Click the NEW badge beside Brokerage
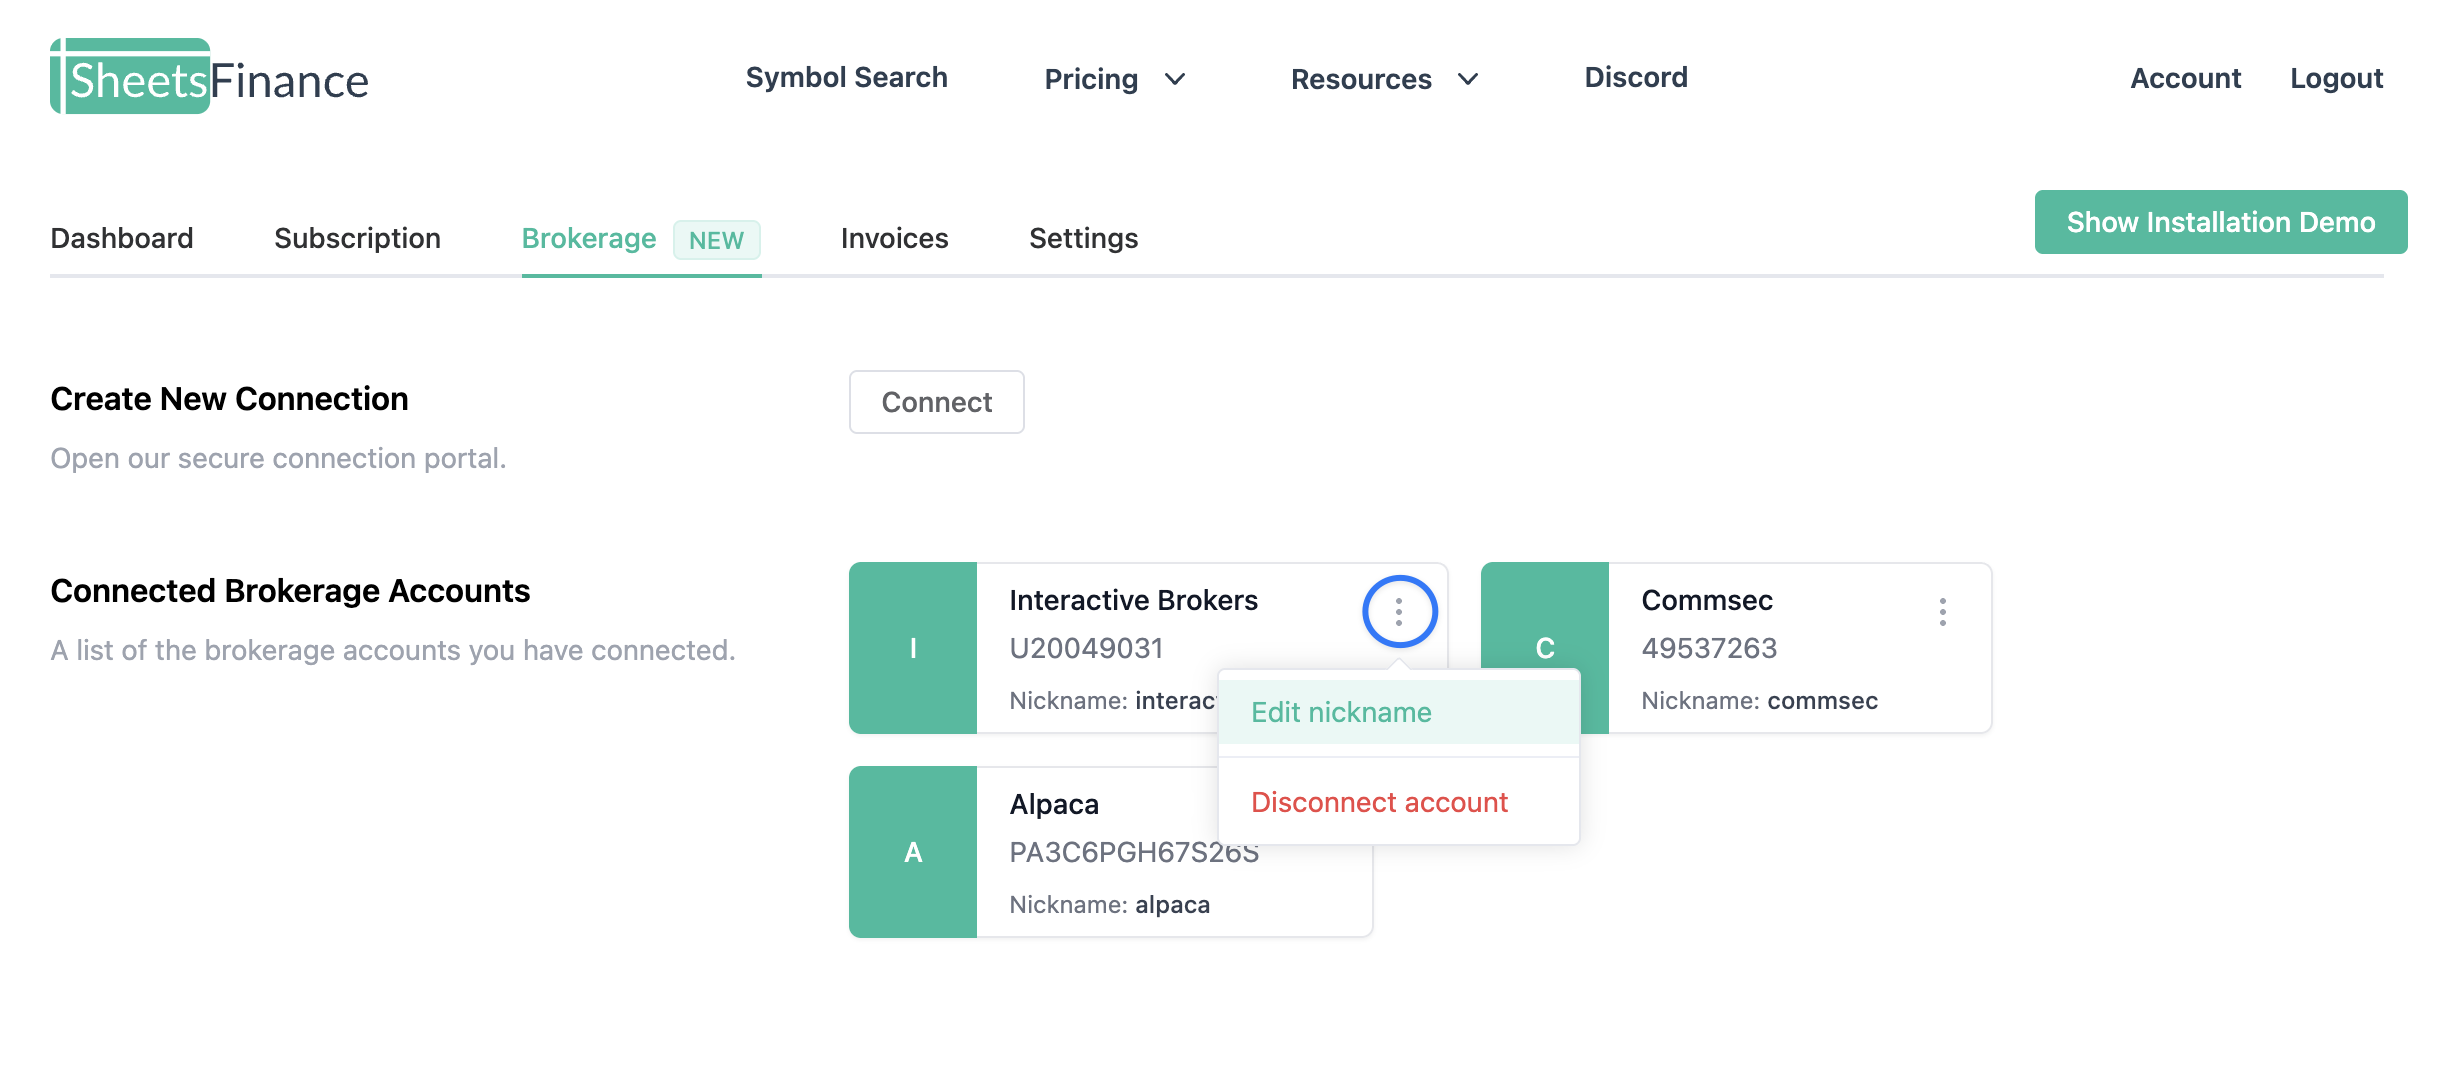 tap(716, 240)
